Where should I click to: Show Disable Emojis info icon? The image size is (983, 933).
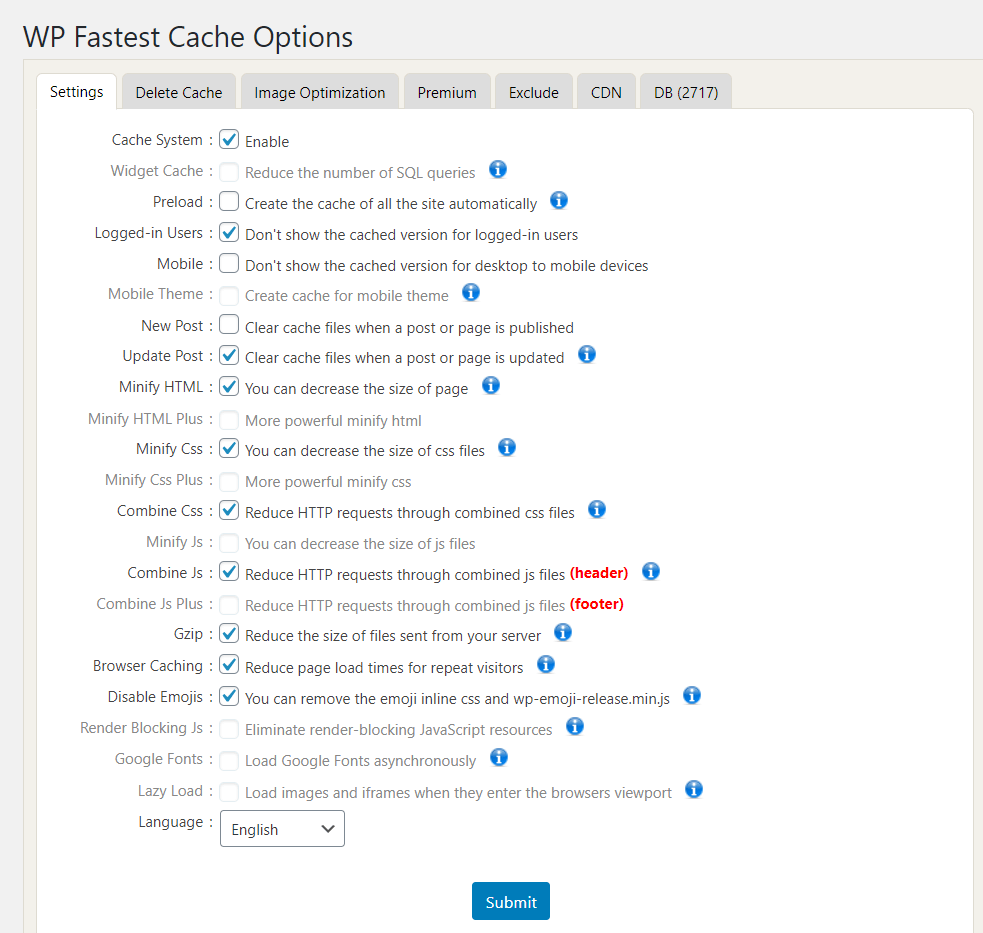coord(691,695)
